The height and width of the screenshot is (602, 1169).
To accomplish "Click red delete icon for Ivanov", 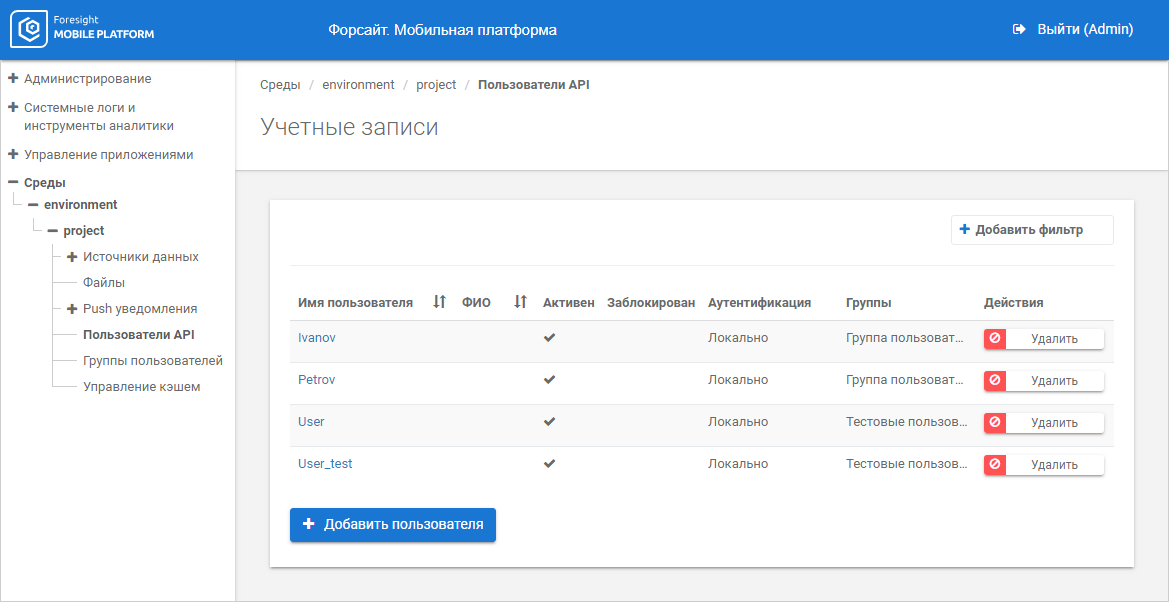I will [x=995, y=339].
